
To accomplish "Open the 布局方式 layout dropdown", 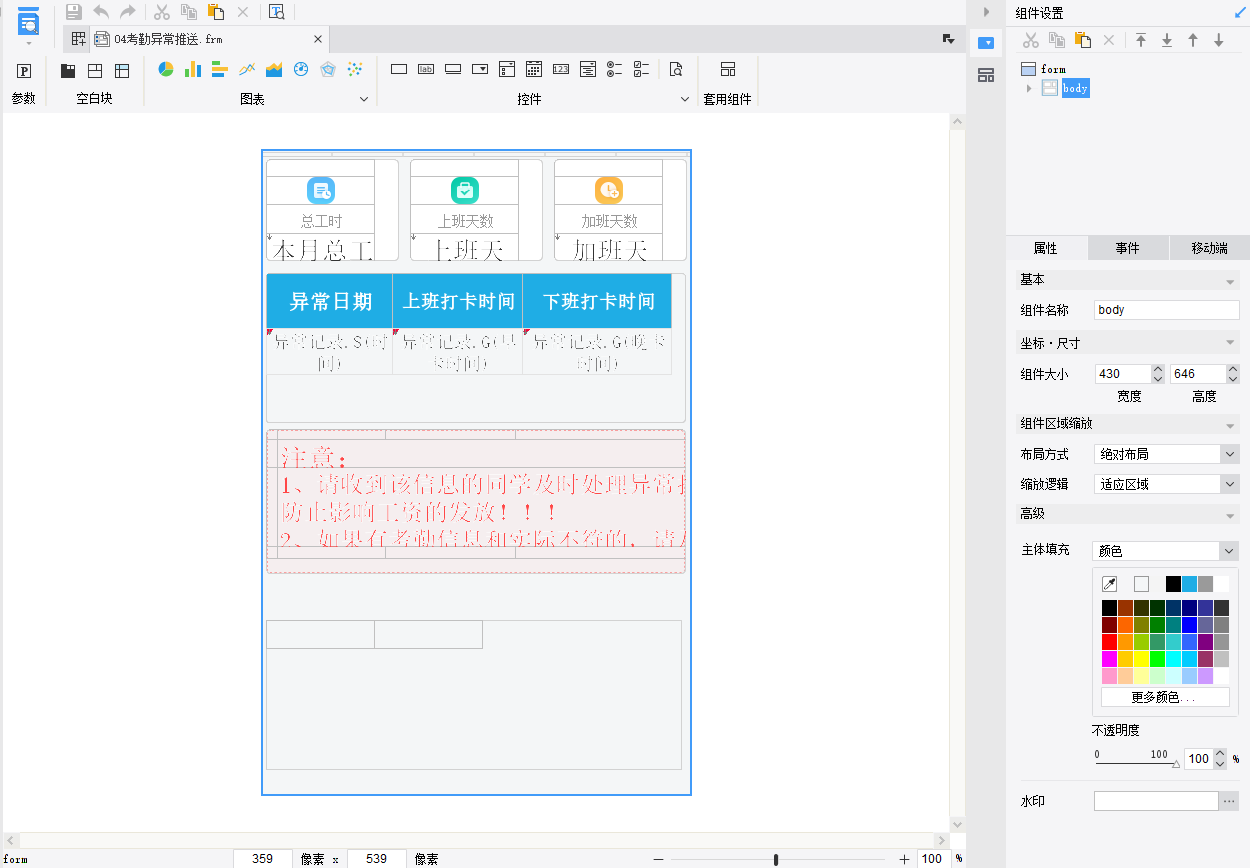I will [x=1230, y=454].
